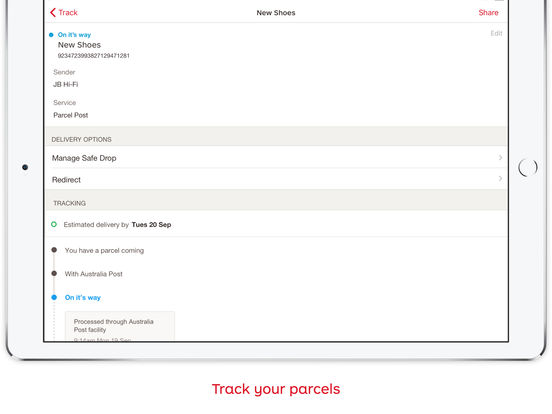Tap the iPad front camera dot
Screen dimensions: 552x414
click(25, 167)
